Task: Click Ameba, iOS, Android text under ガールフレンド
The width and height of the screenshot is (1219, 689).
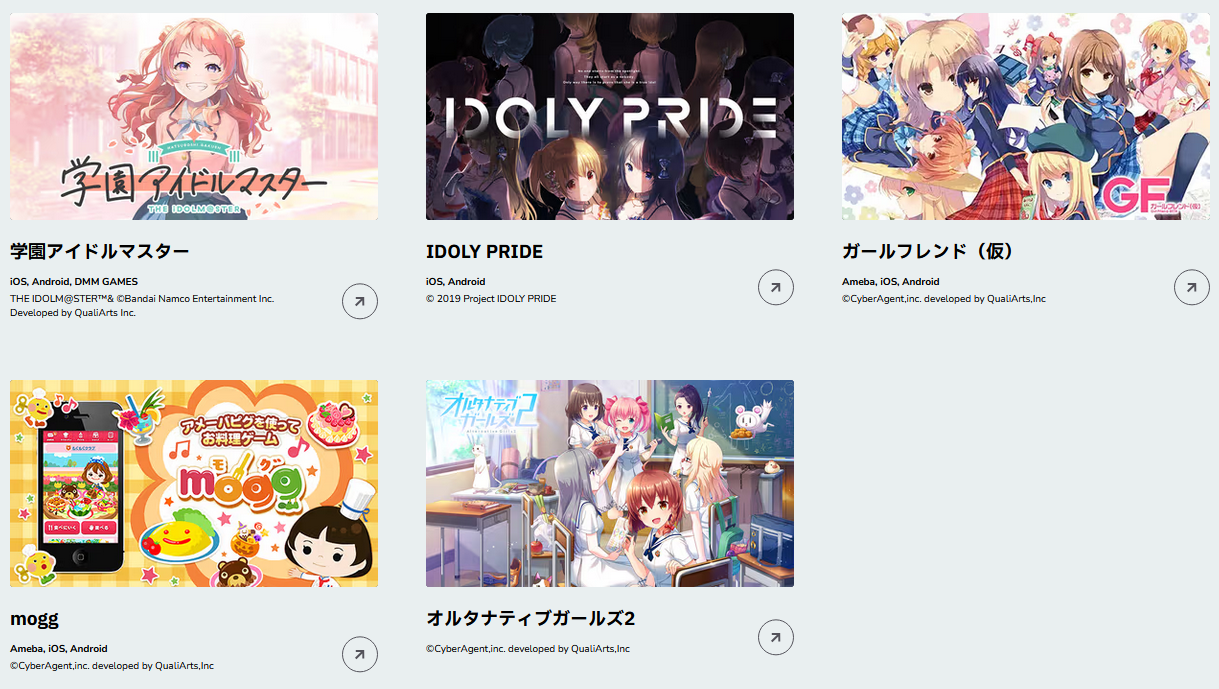Action: (891, 282)
